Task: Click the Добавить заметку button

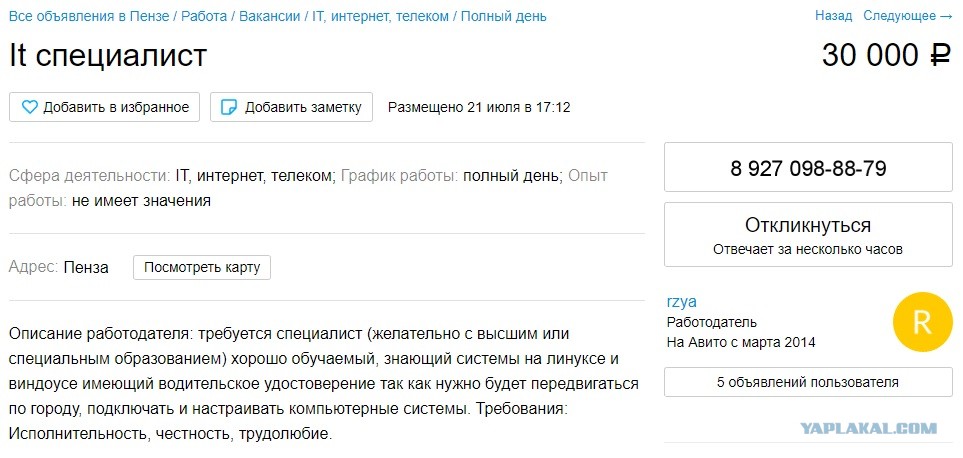Action: click(x=291, y=107)
